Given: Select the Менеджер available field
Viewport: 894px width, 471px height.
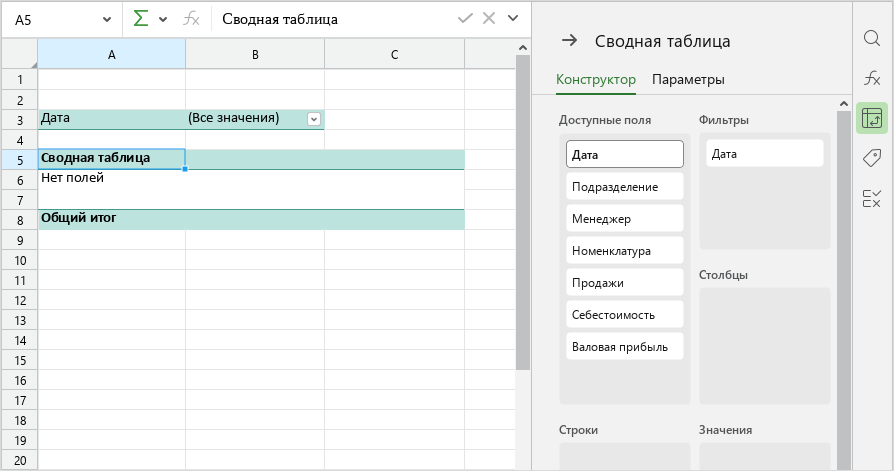Looking at the screenshot, I should [x=625, y=218].
